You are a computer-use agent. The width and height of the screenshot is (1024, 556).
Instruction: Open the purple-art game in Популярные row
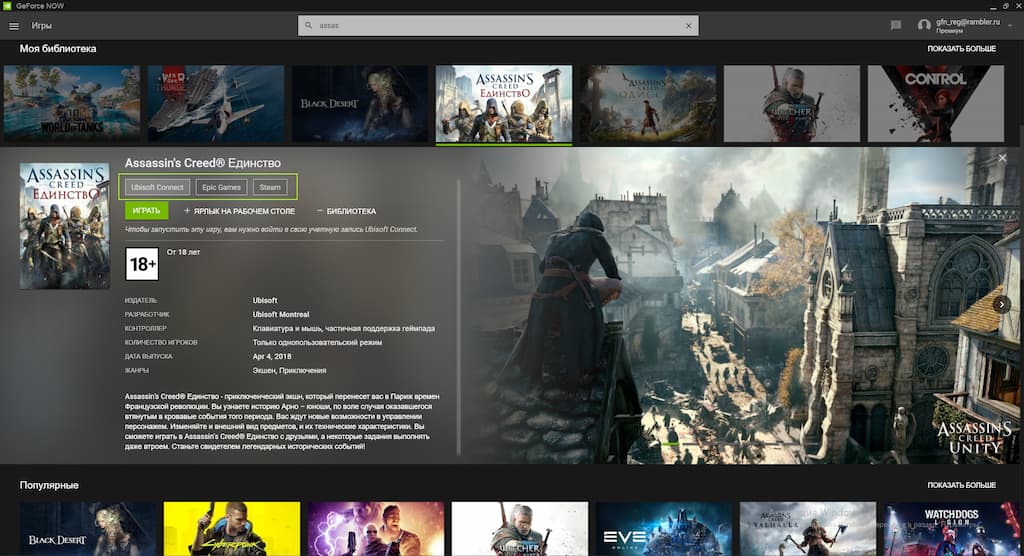(376, 529)
